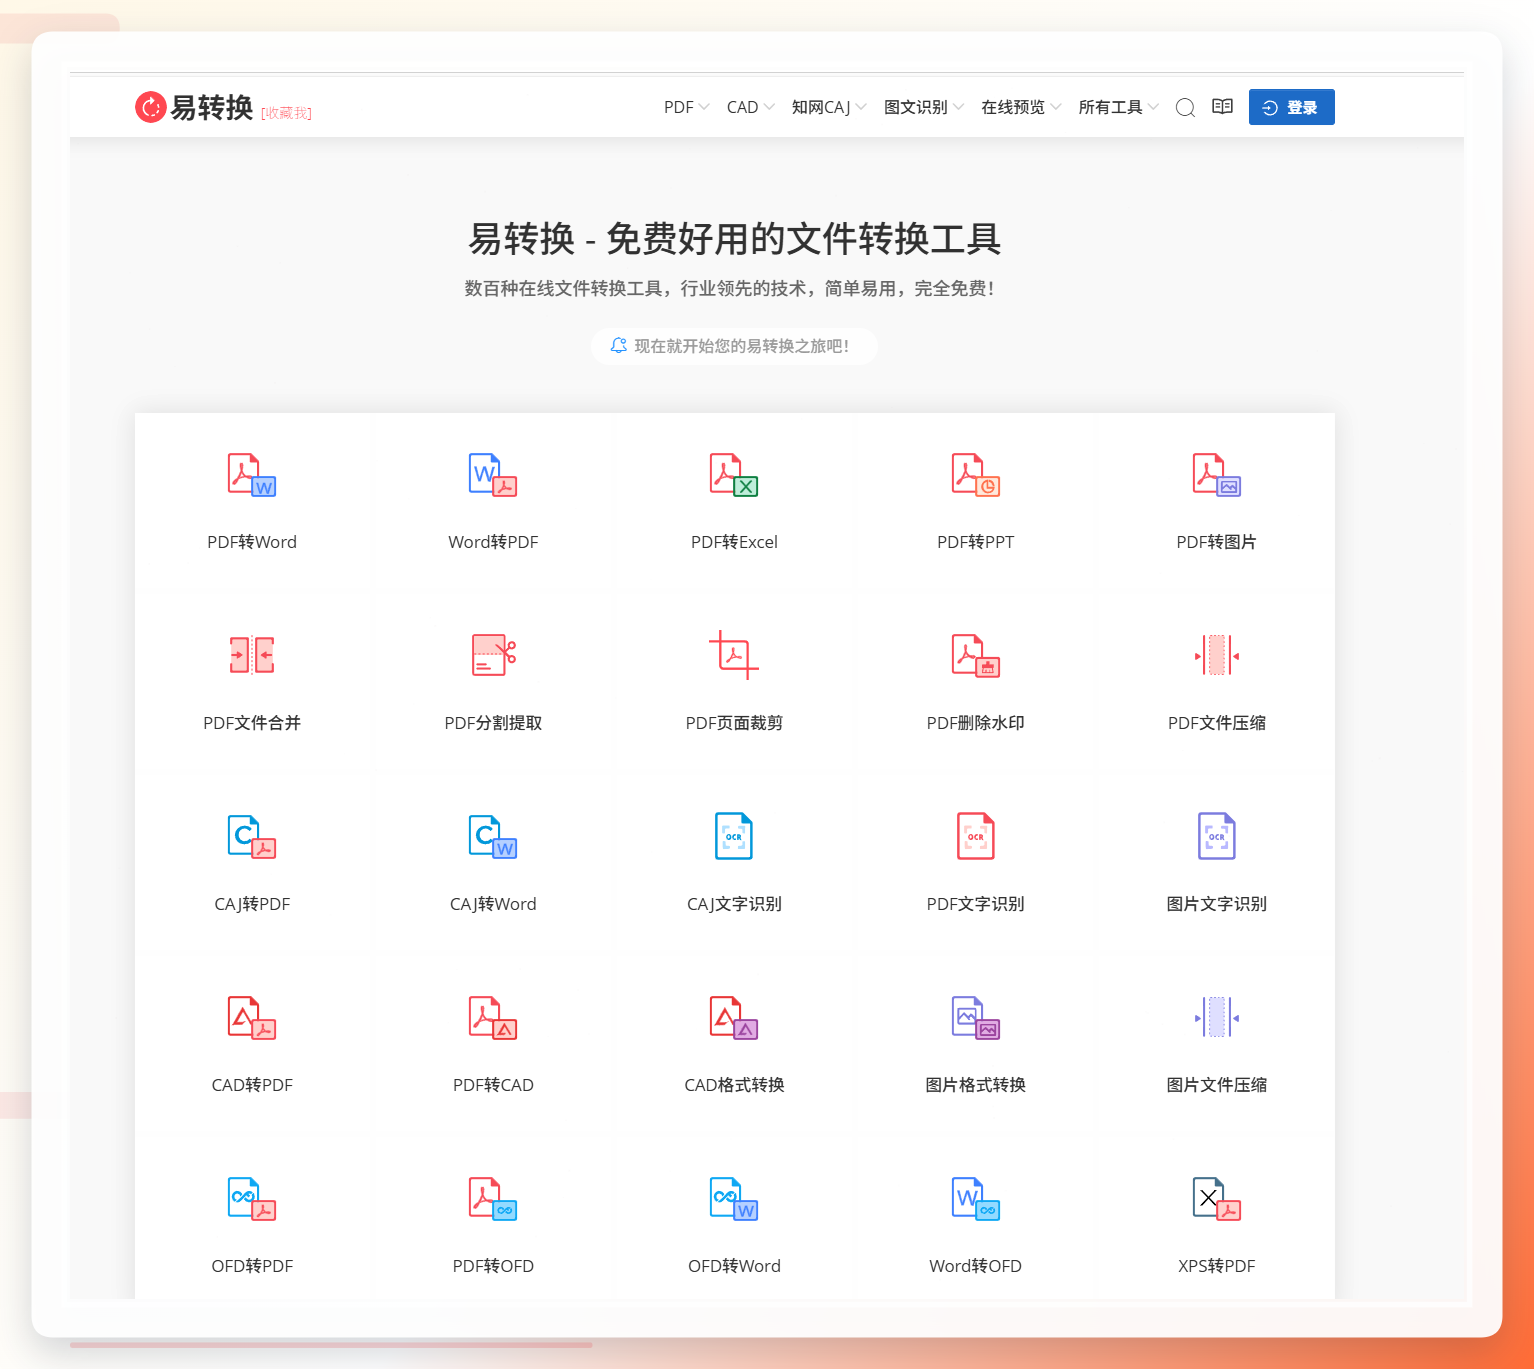Expand the 所有工具 dropdown menu

click(x=1118, y=107)
